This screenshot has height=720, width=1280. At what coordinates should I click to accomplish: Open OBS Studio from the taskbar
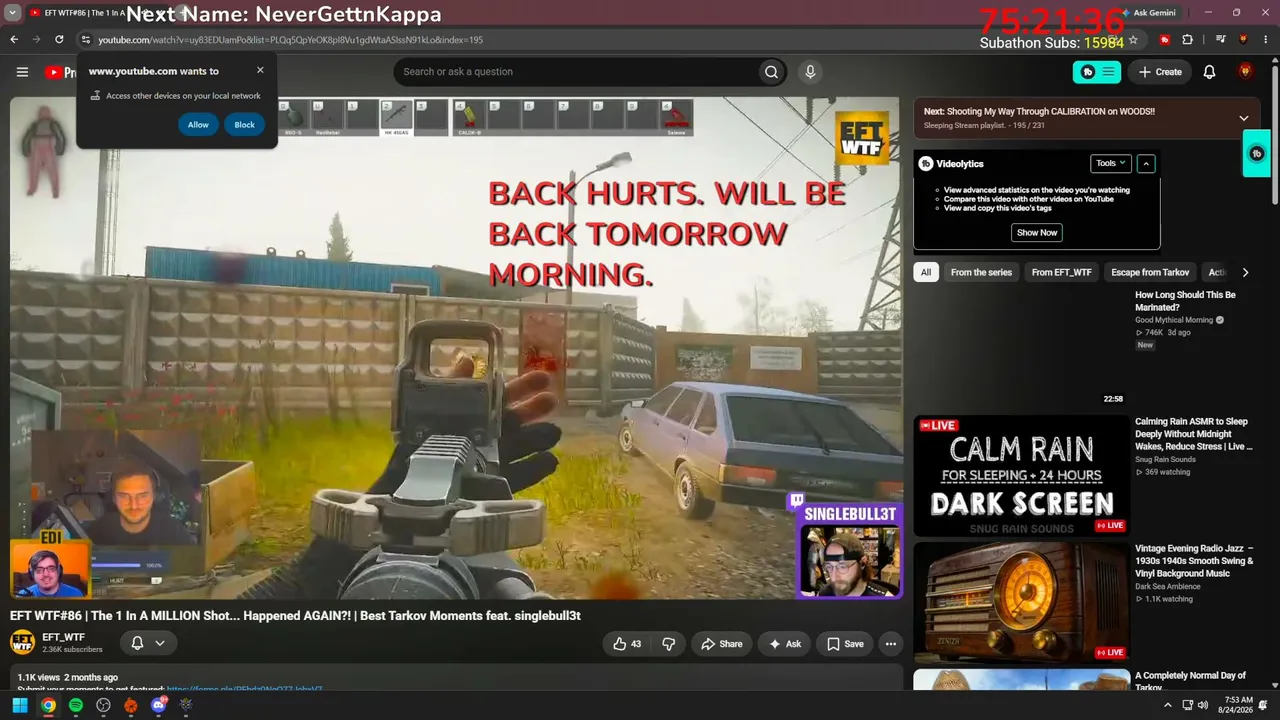point(103,705)
